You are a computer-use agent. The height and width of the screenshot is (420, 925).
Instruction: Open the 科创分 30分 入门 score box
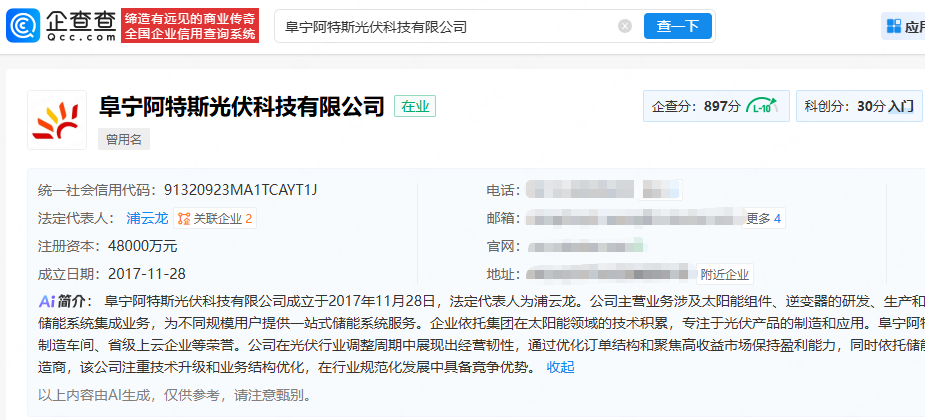[x=859, y=106]
